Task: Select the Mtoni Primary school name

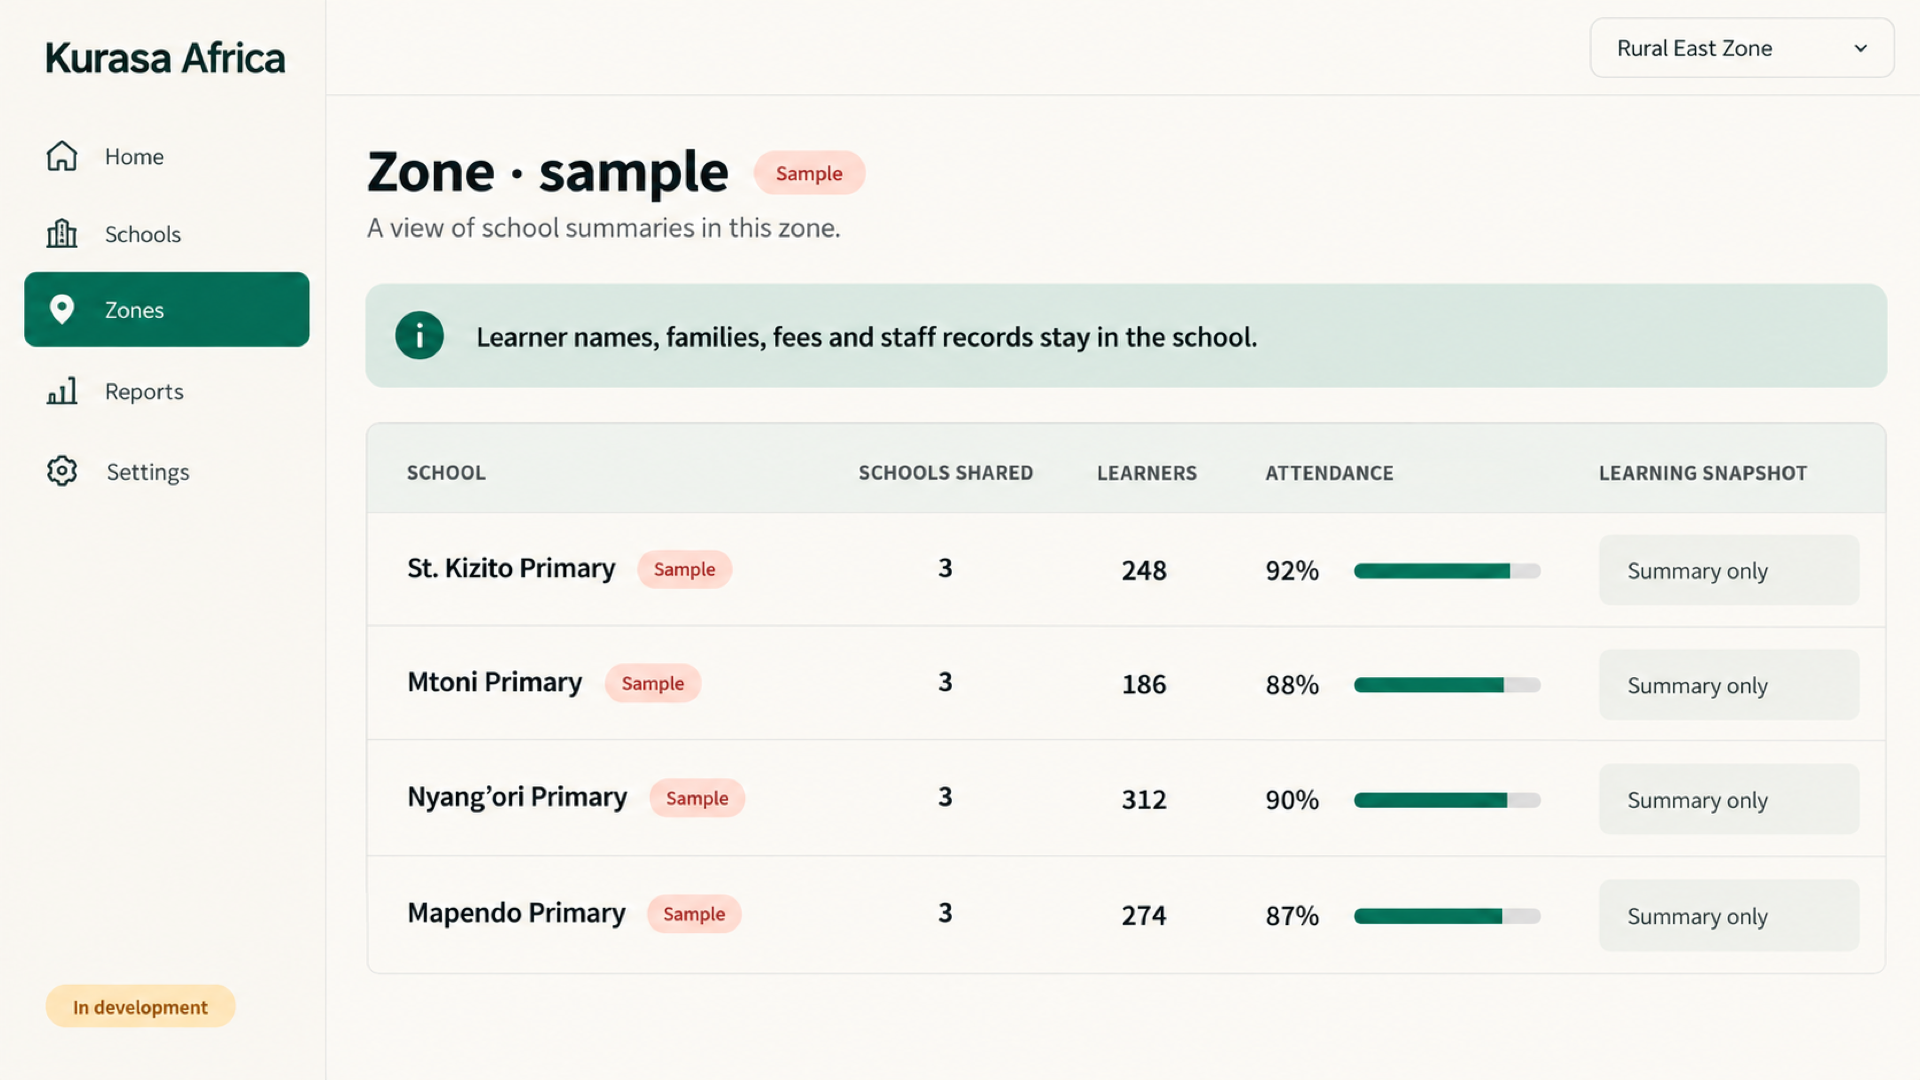Action: coord(494,682)
